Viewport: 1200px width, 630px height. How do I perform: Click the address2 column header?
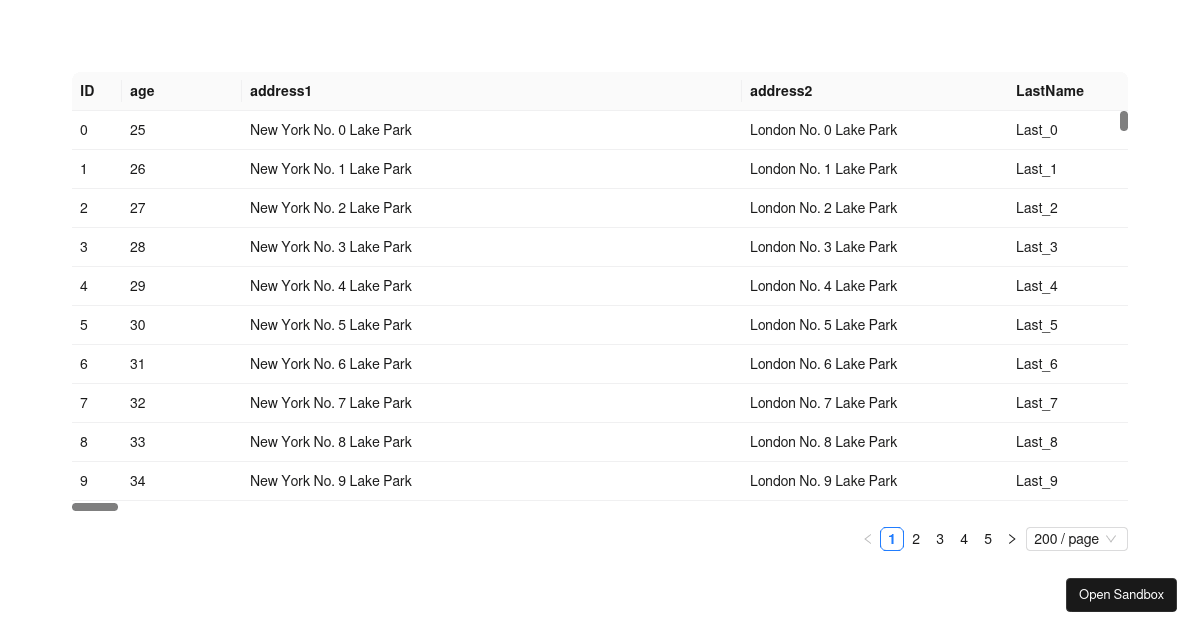781,91
